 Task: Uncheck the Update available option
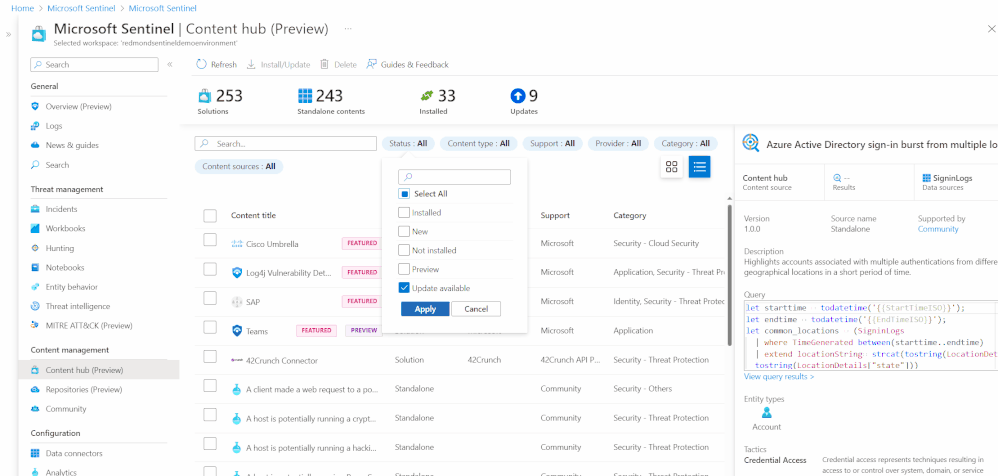[404, 288]
